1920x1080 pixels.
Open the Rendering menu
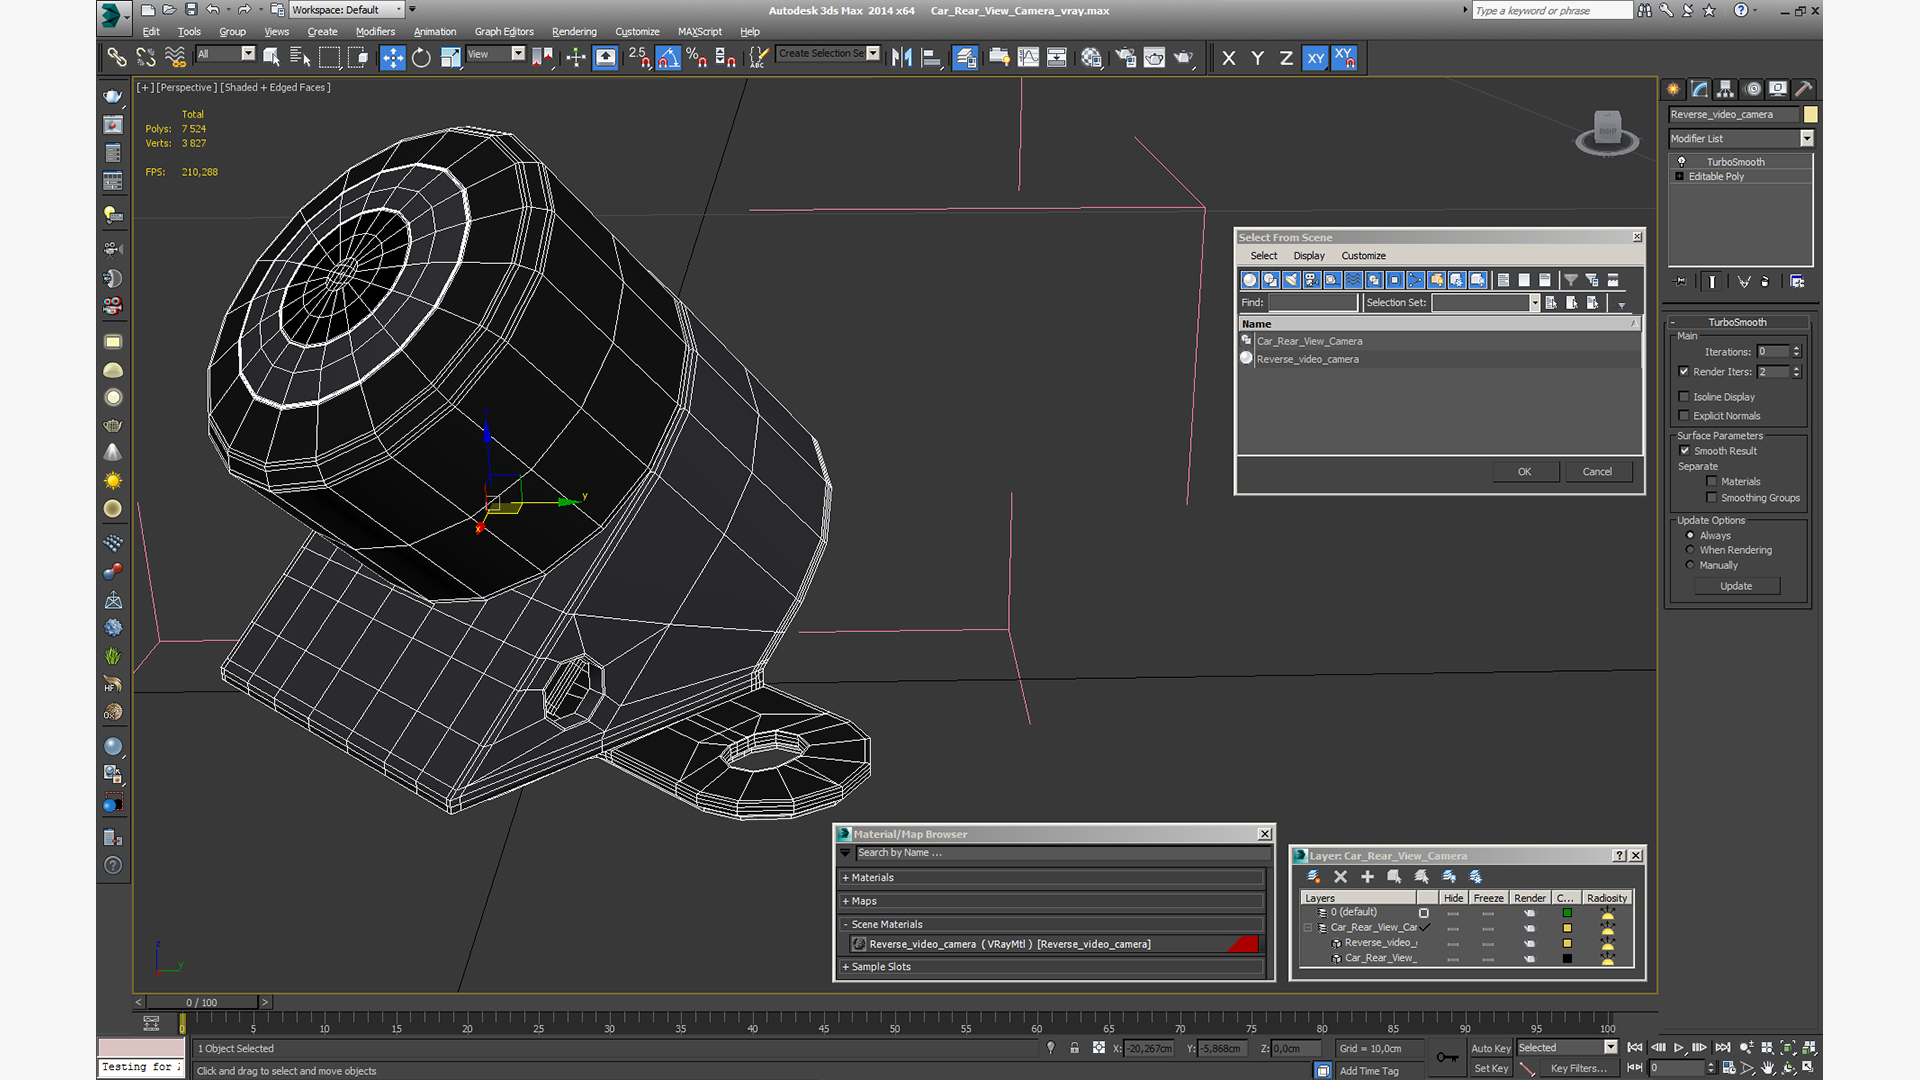pyautogui.click(x=574, y=32)
